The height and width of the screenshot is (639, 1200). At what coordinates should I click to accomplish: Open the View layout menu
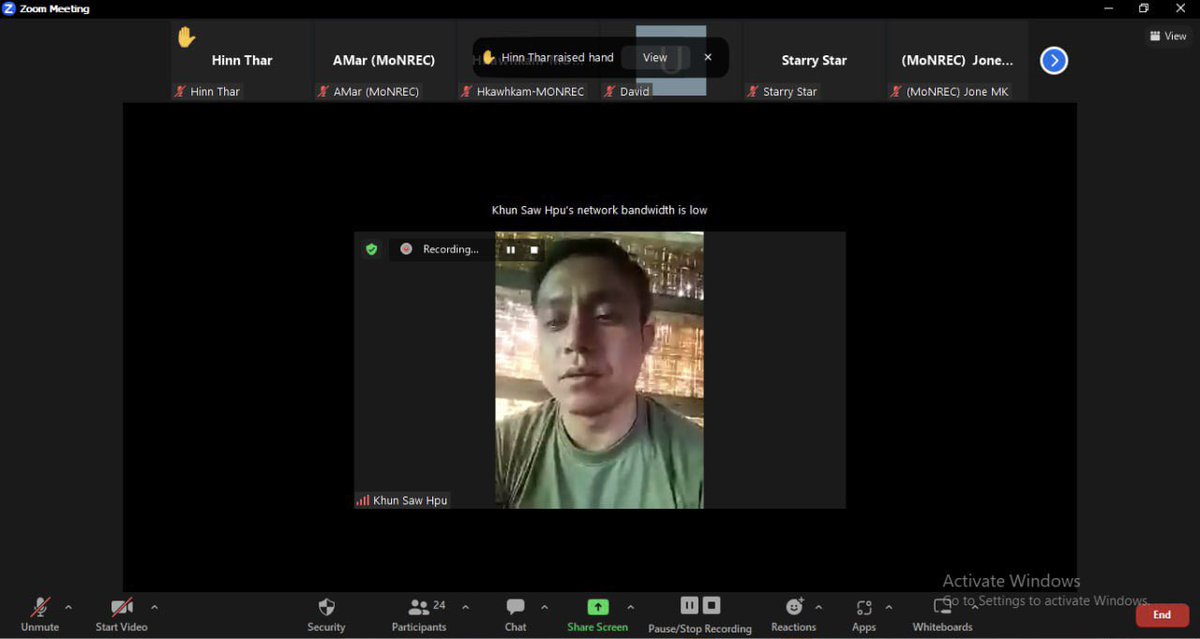(x=1168, y=36)
